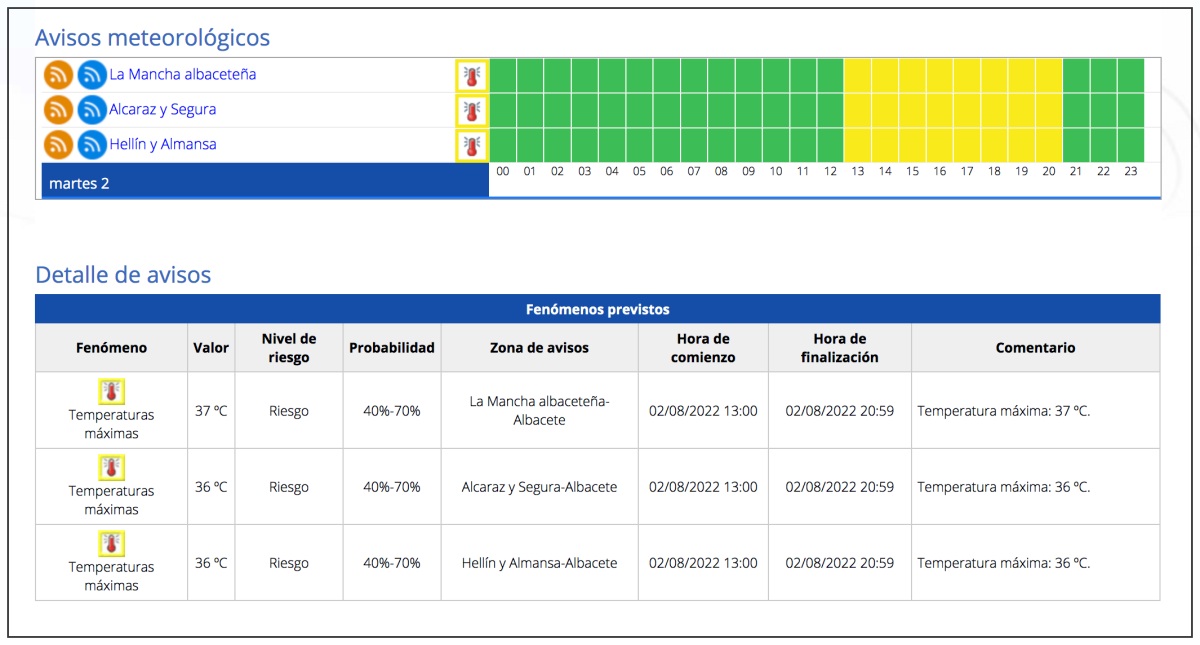This screenshot has height=645, width=1200.
Task: Open the La Mancha albaceteña link
Action: pyautogui.click(x=183, y=75)
